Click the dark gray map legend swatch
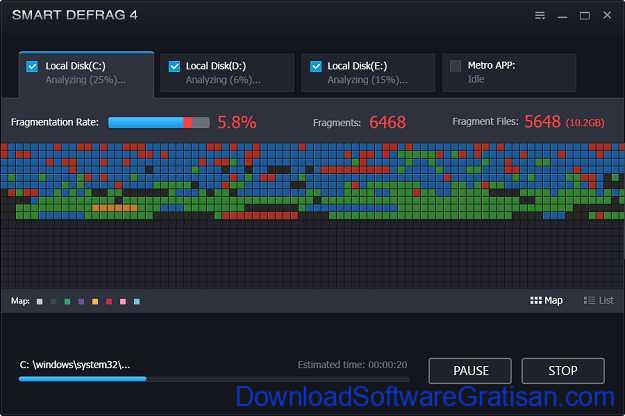Image resolution: width=625 pixels, height=416 pixels. pos(53,301)
